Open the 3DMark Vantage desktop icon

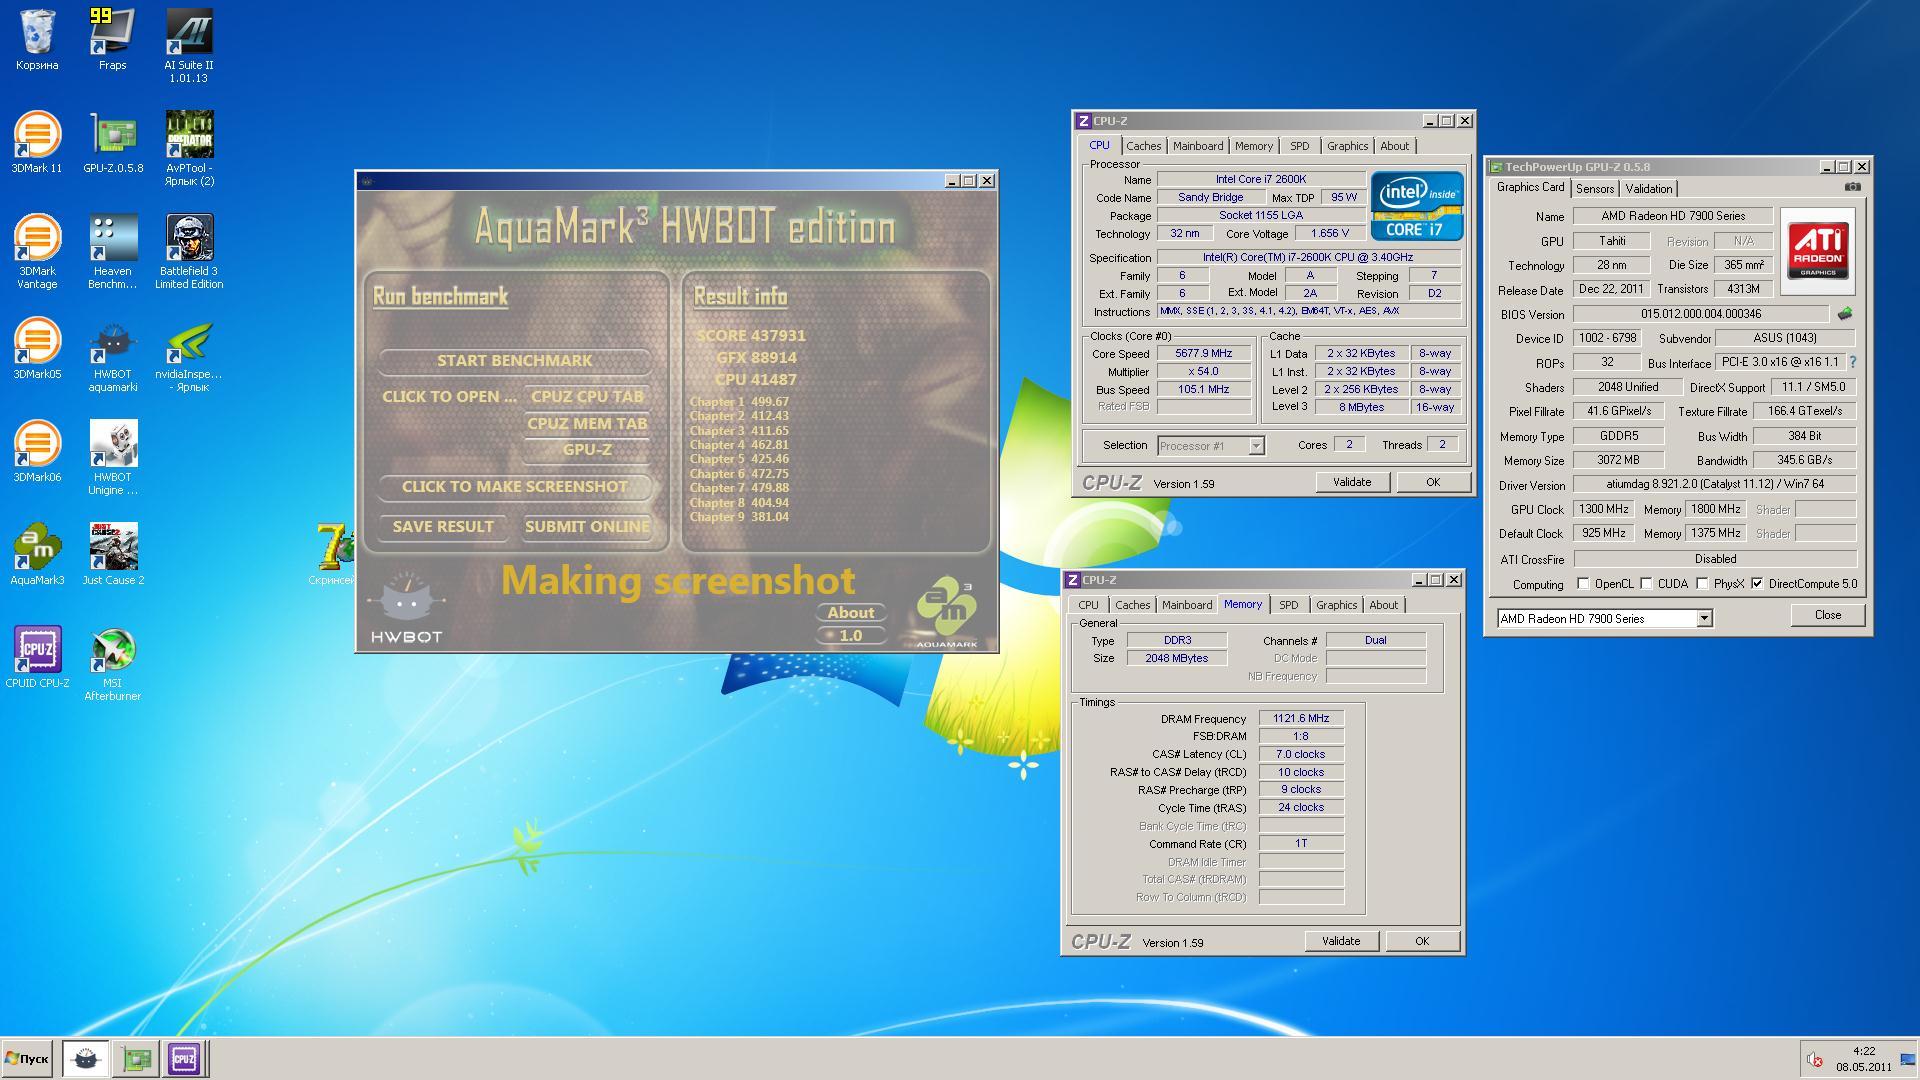(37, 251)
